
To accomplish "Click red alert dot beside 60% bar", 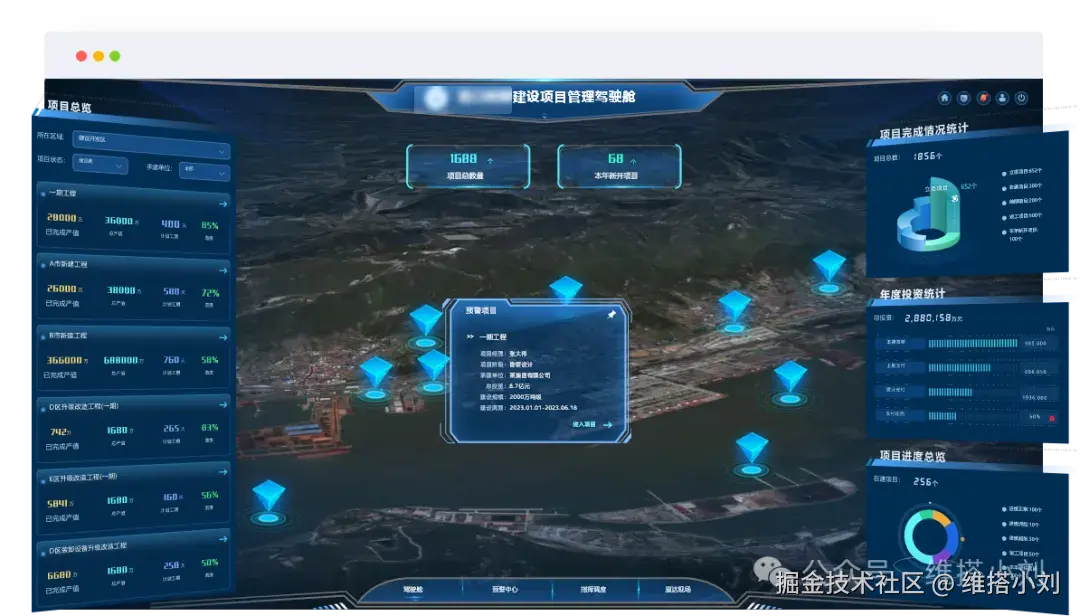I will [1052, 418].
